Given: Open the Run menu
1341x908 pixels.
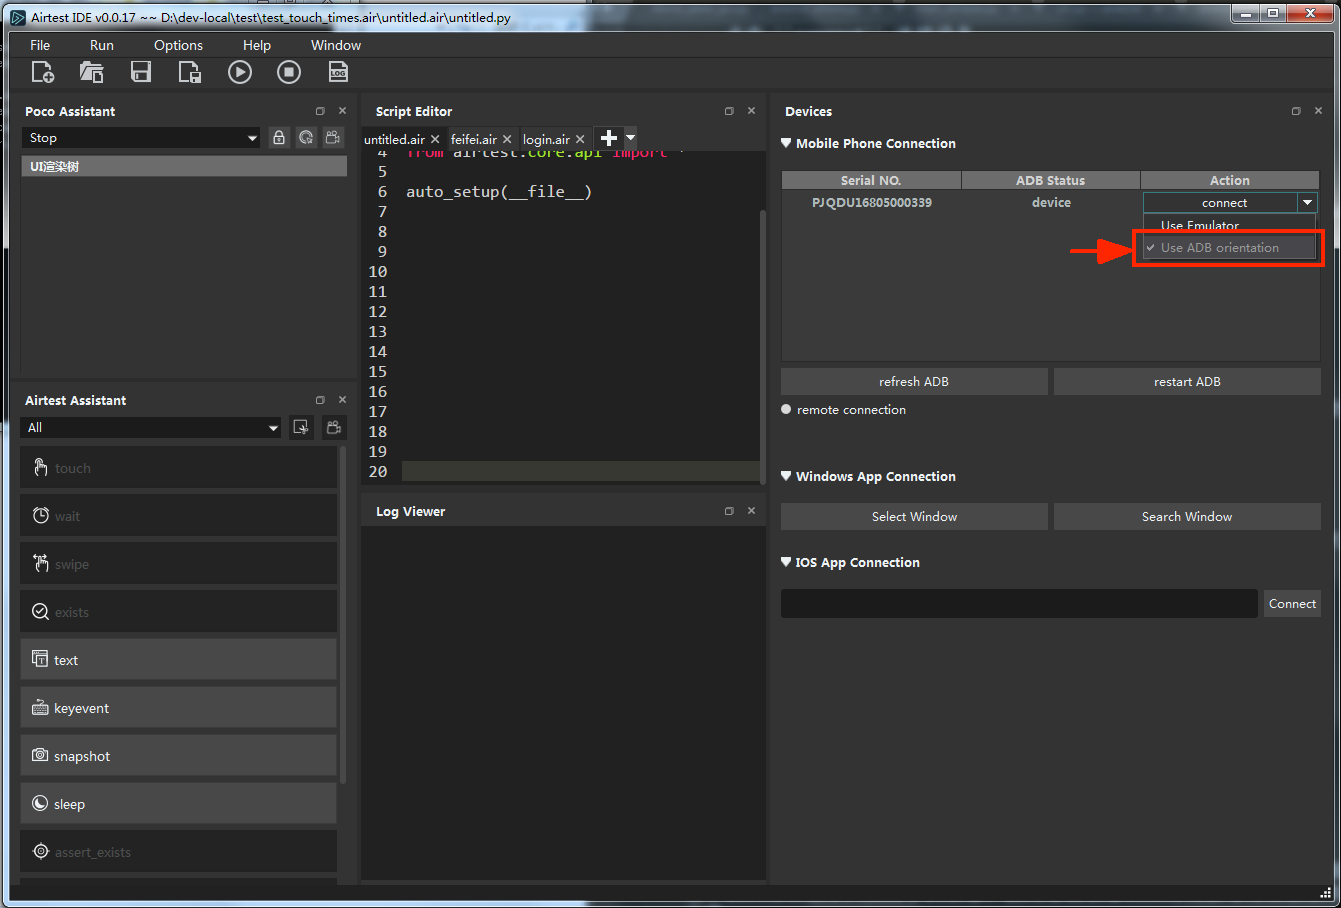Looking at the screenshot, I should (102, 45).
